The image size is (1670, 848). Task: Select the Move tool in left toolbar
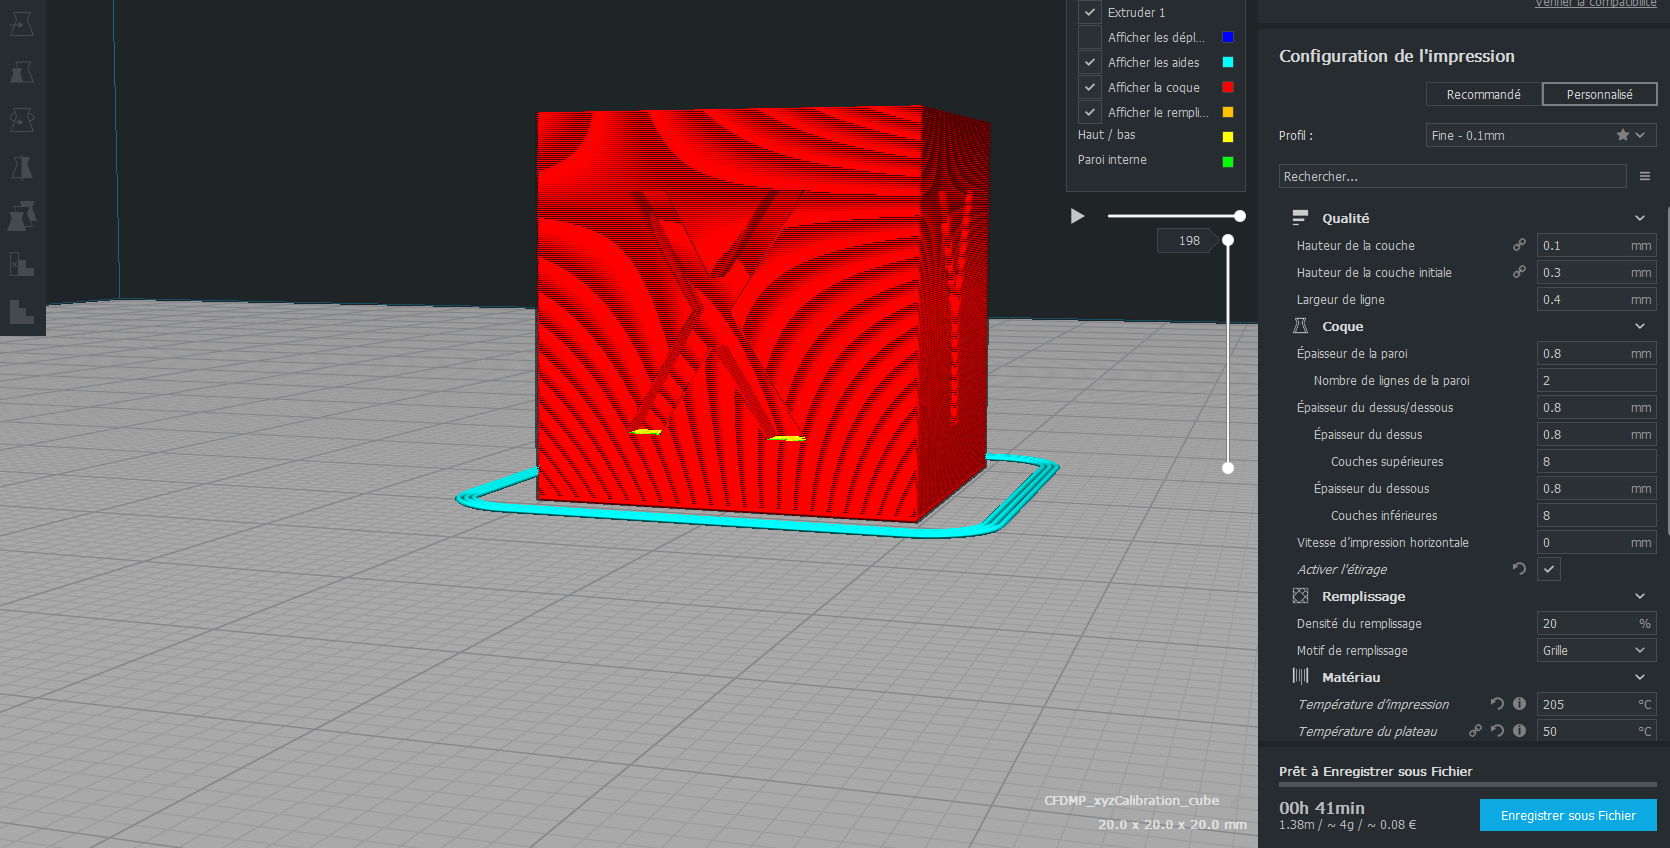click(22, 24)
